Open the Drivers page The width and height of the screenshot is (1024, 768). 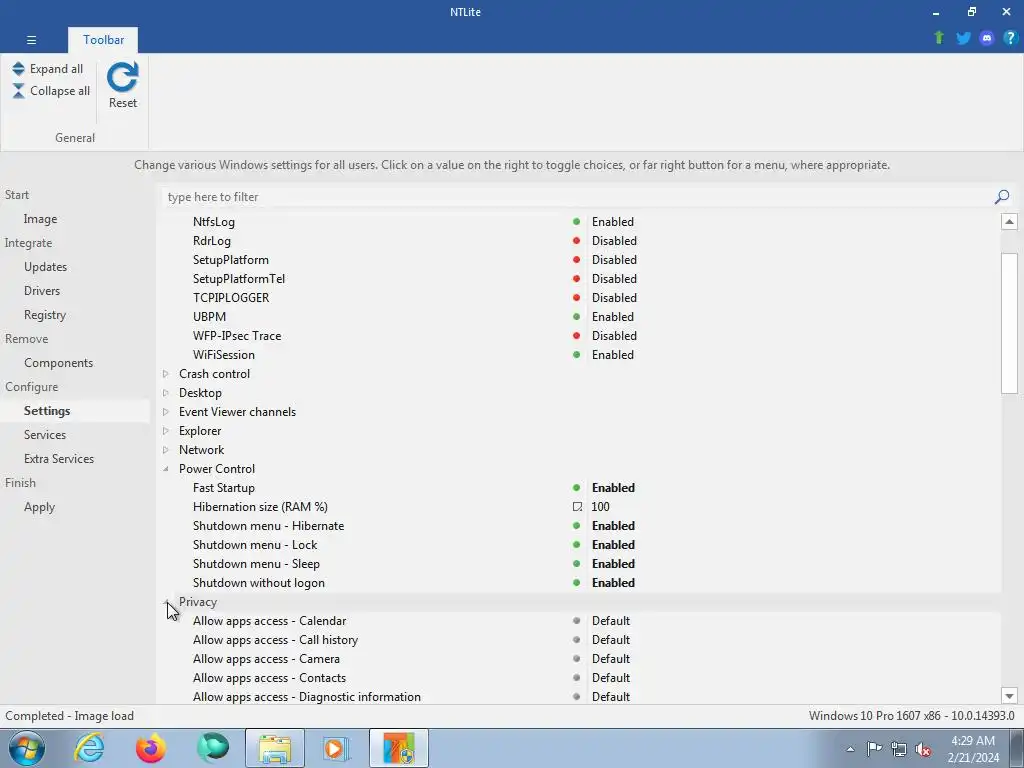tap(42, 291)
